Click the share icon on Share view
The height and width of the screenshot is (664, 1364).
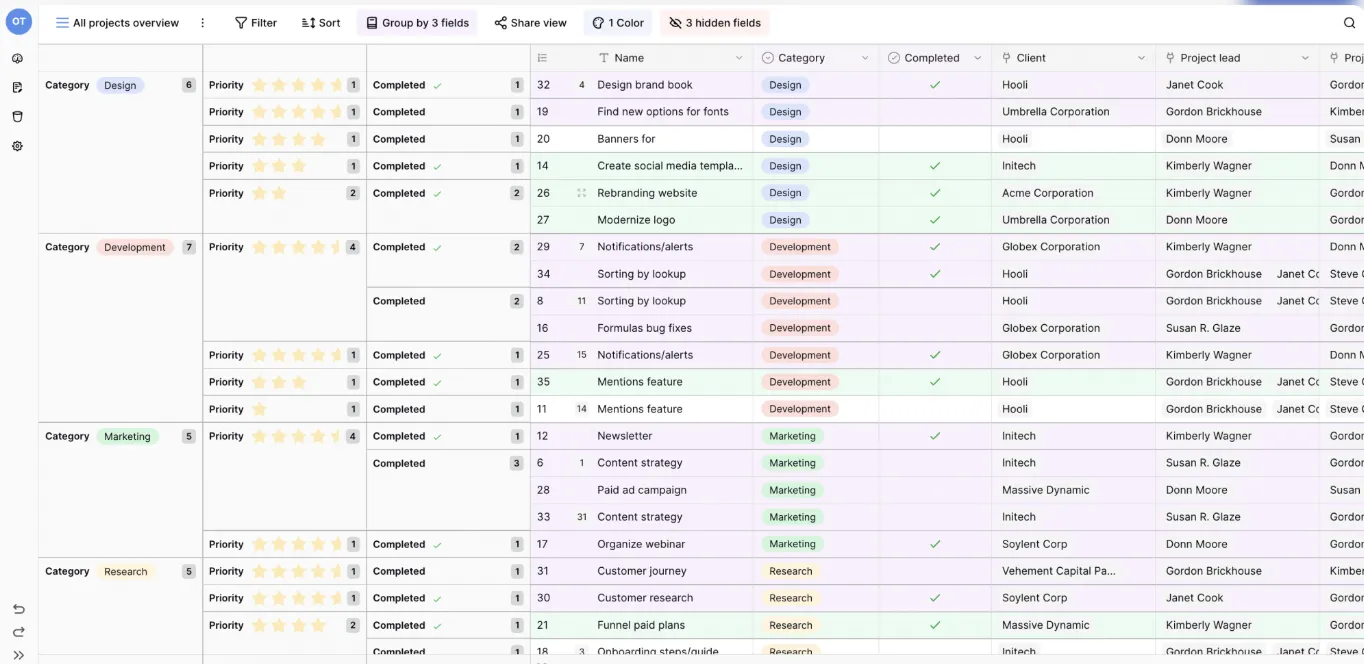tap(500, 23)
